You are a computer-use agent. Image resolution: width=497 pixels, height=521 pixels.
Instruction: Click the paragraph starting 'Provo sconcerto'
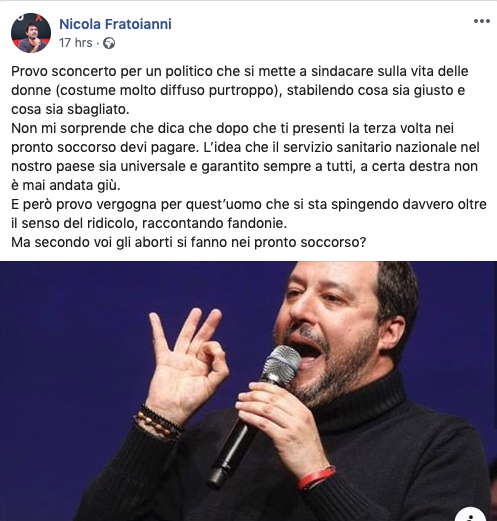(240, 90)
